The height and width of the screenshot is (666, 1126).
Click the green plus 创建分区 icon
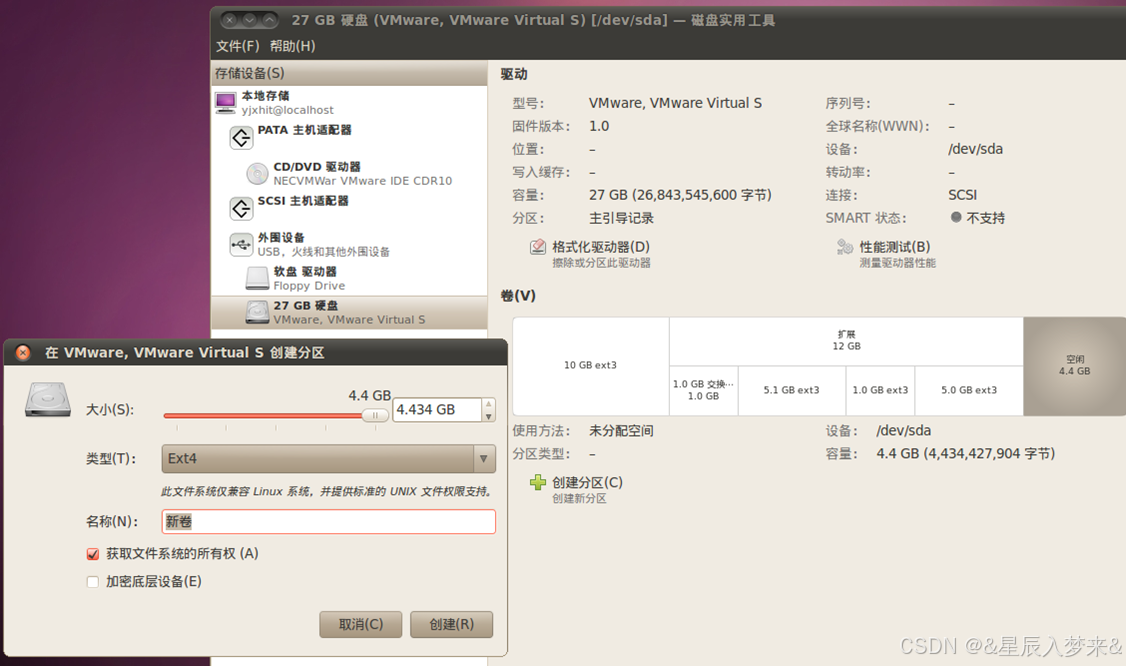coord(538,482)
